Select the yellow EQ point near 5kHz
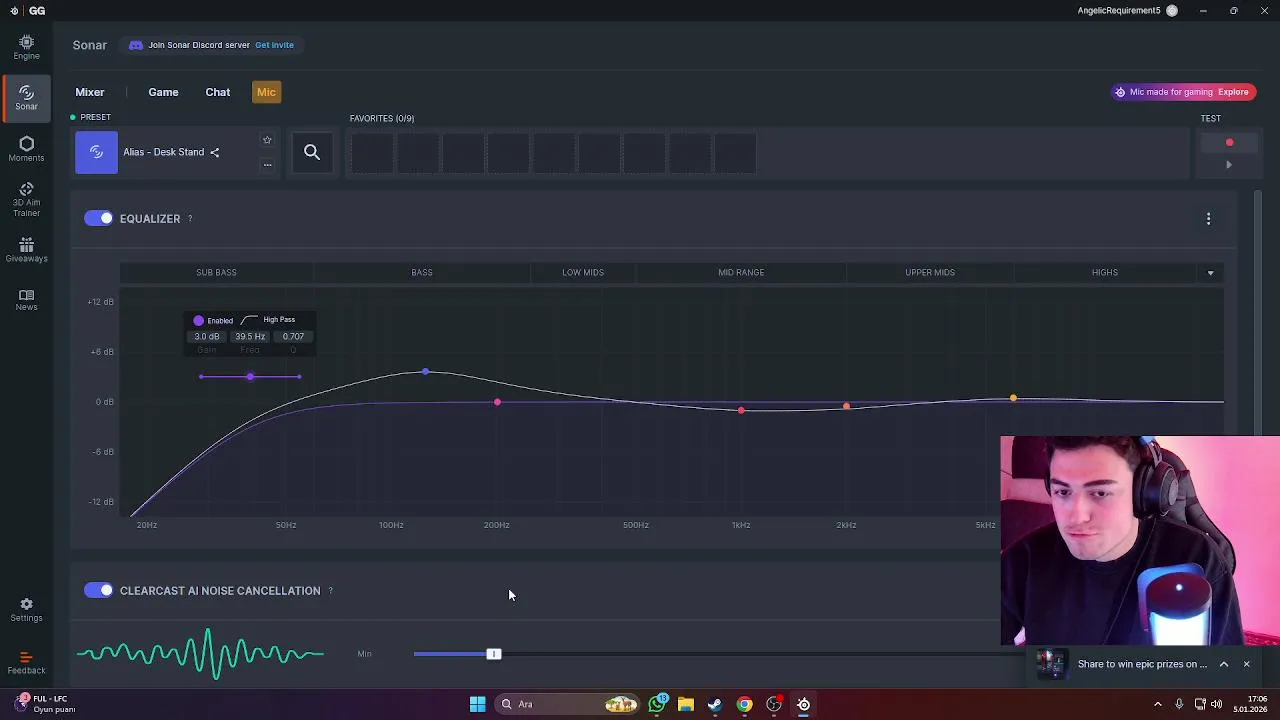This screenshot has width=1280, height=720. (1013, 398)
